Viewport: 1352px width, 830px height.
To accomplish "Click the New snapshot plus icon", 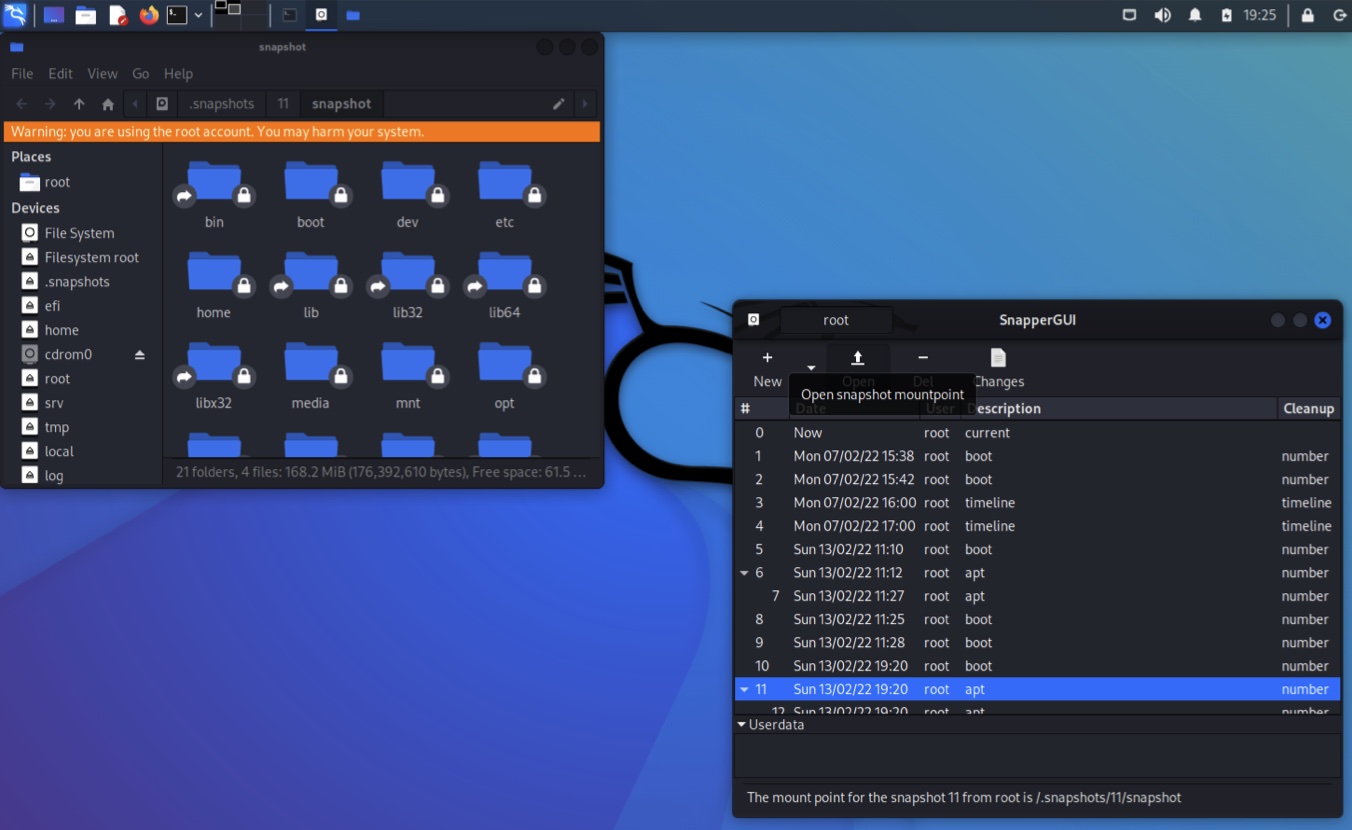I will click(767, 358).
